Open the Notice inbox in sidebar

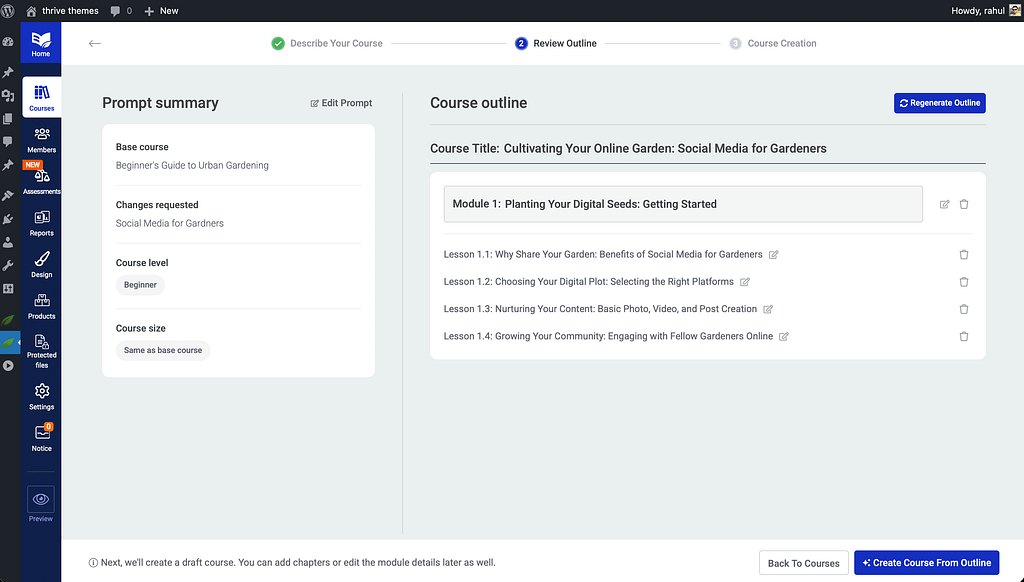point(41,438)
